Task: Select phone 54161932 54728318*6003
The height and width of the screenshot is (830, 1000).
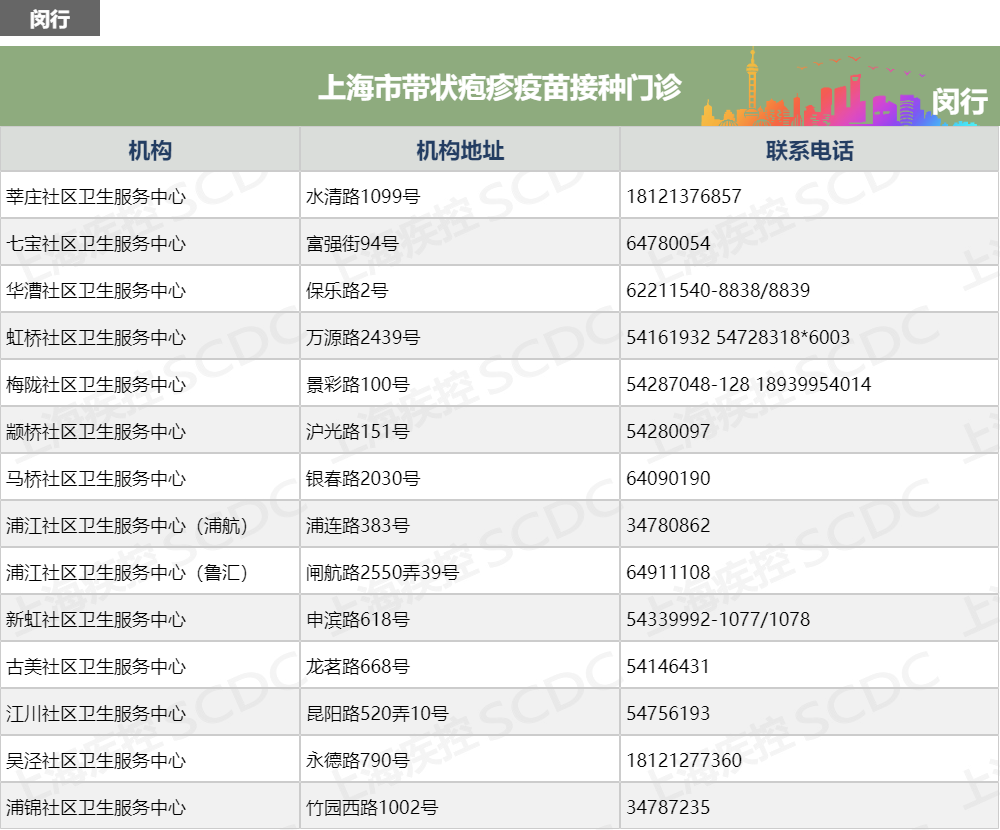Action: (738, 337)
